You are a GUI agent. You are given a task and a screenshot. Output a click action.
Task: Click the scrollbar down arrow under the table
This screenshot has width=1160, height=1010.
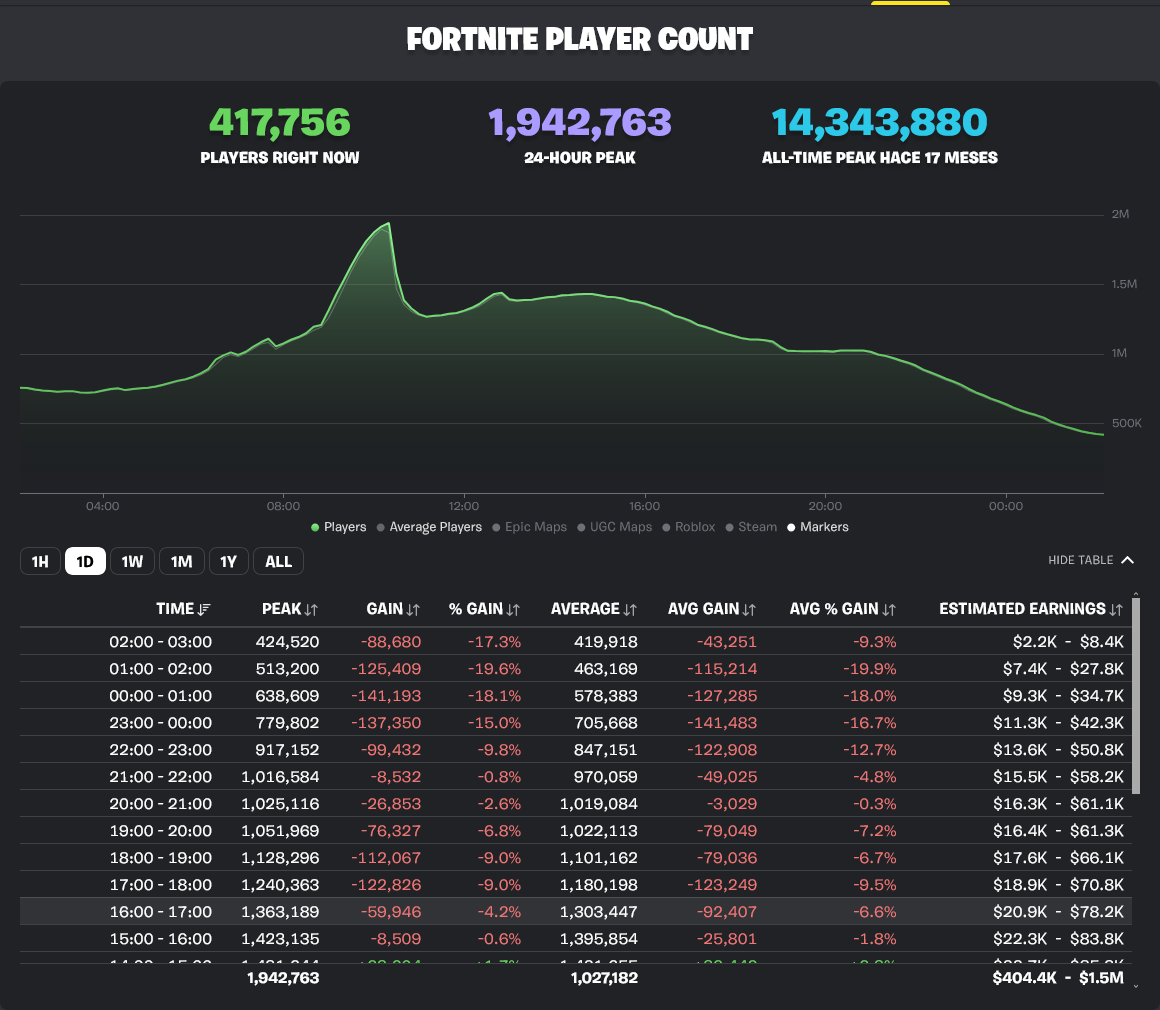click(x=1136, y=986)
